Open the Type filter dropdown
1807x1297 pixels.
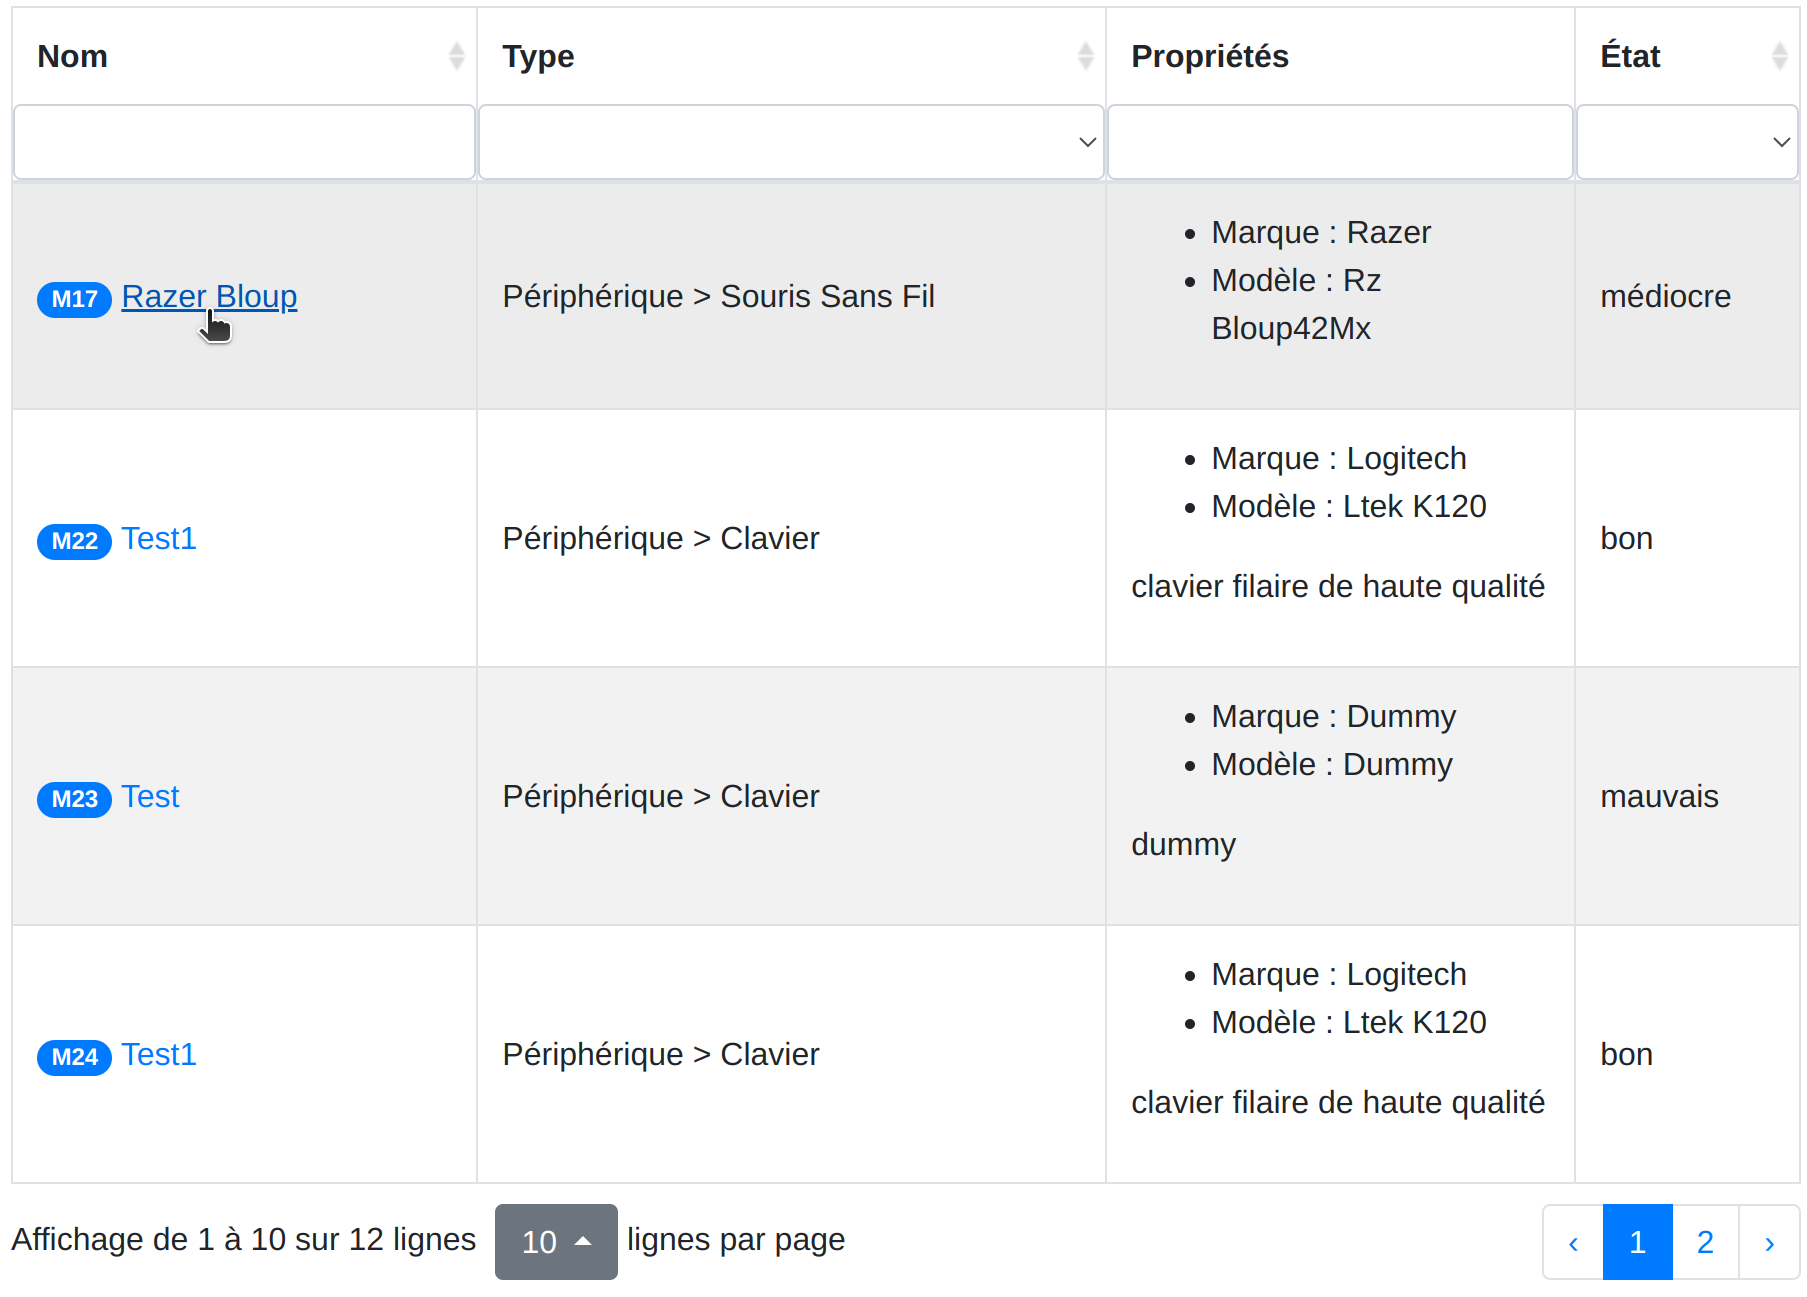point(791,142)
